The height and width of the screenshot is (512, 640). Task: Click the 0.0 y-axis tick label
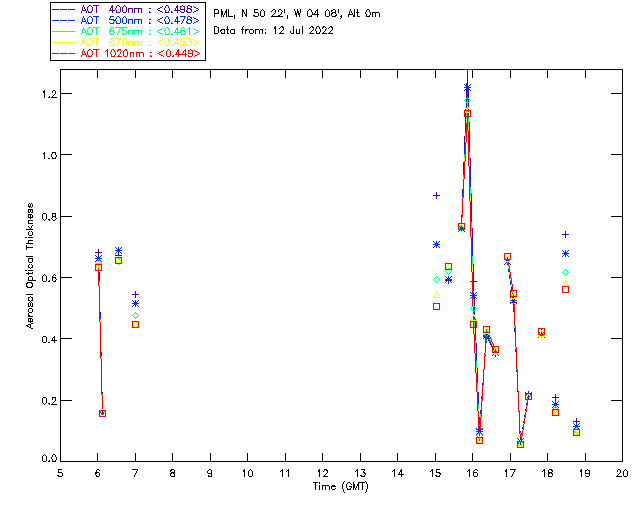48,459
